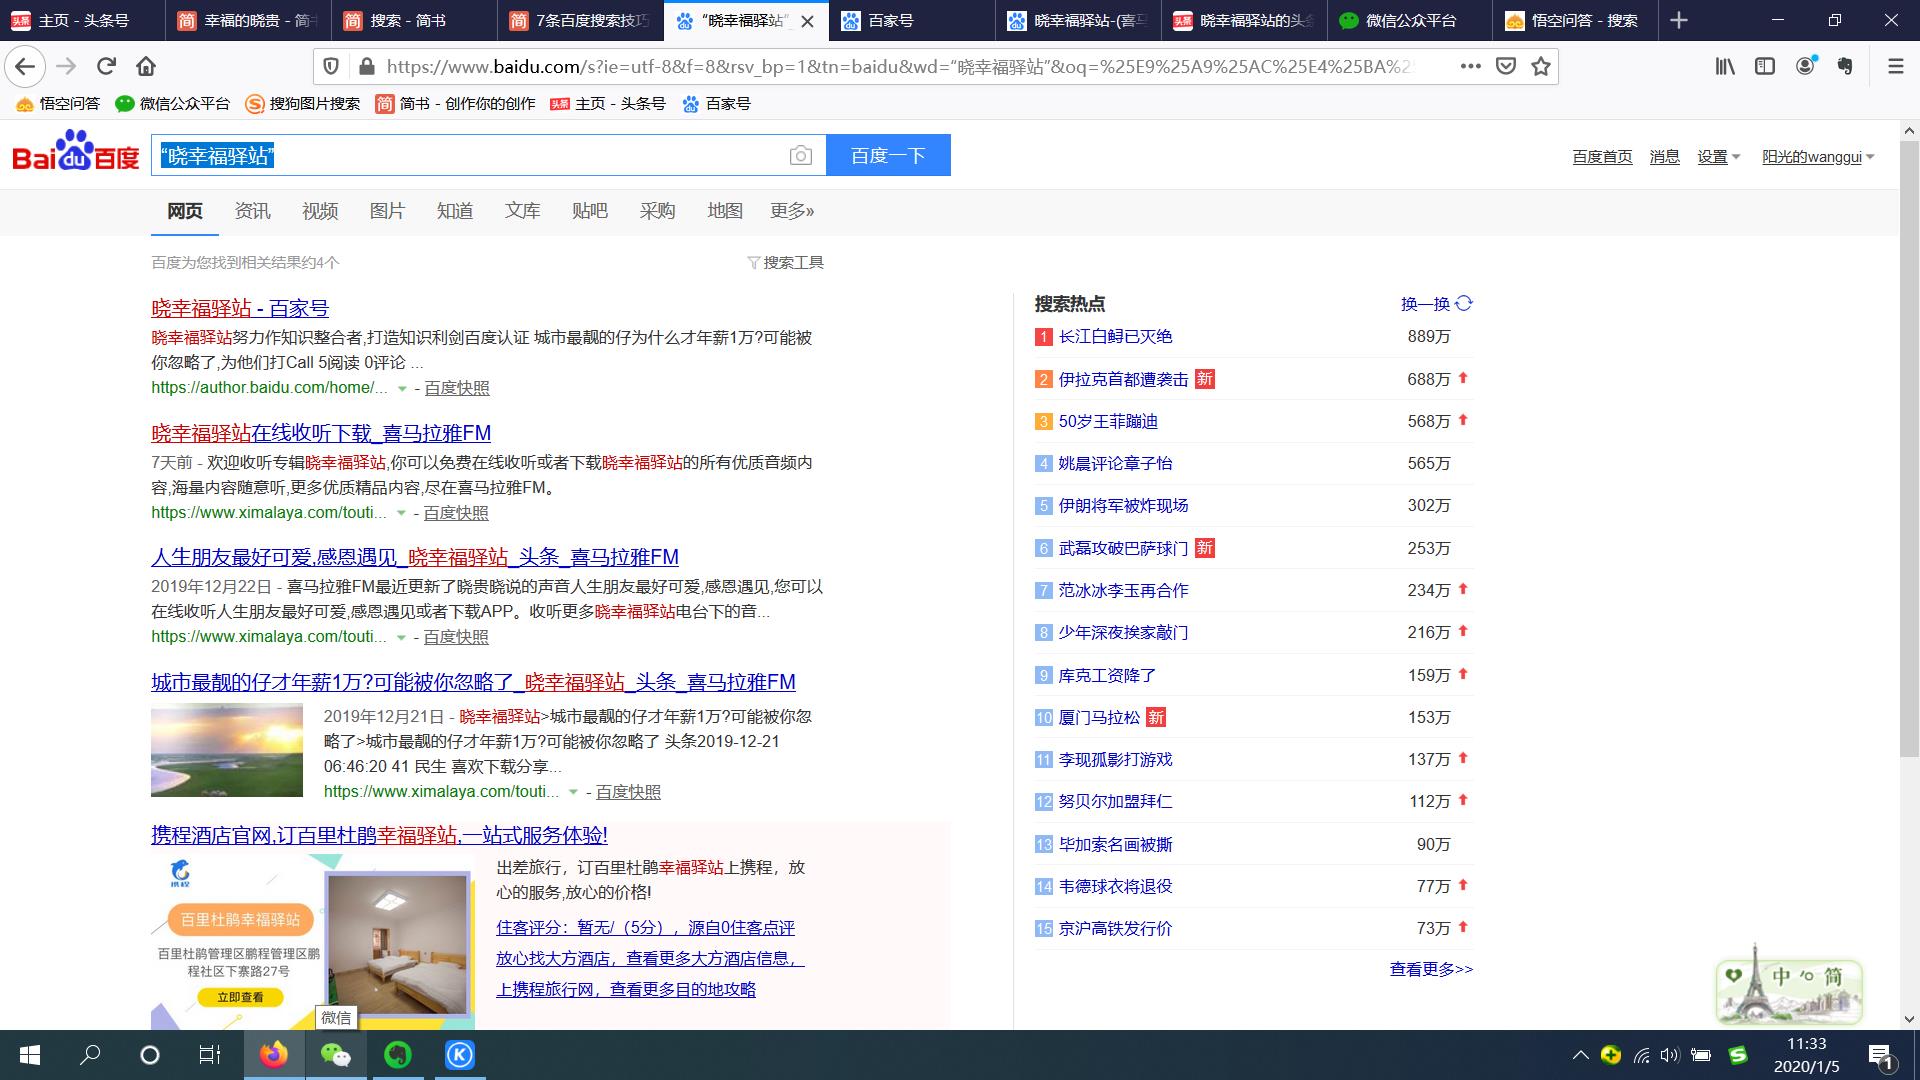1920x1080 pixels.
Task: Switch to 视频 search tab
Action: pyautogui.click(x=320, y=211)
